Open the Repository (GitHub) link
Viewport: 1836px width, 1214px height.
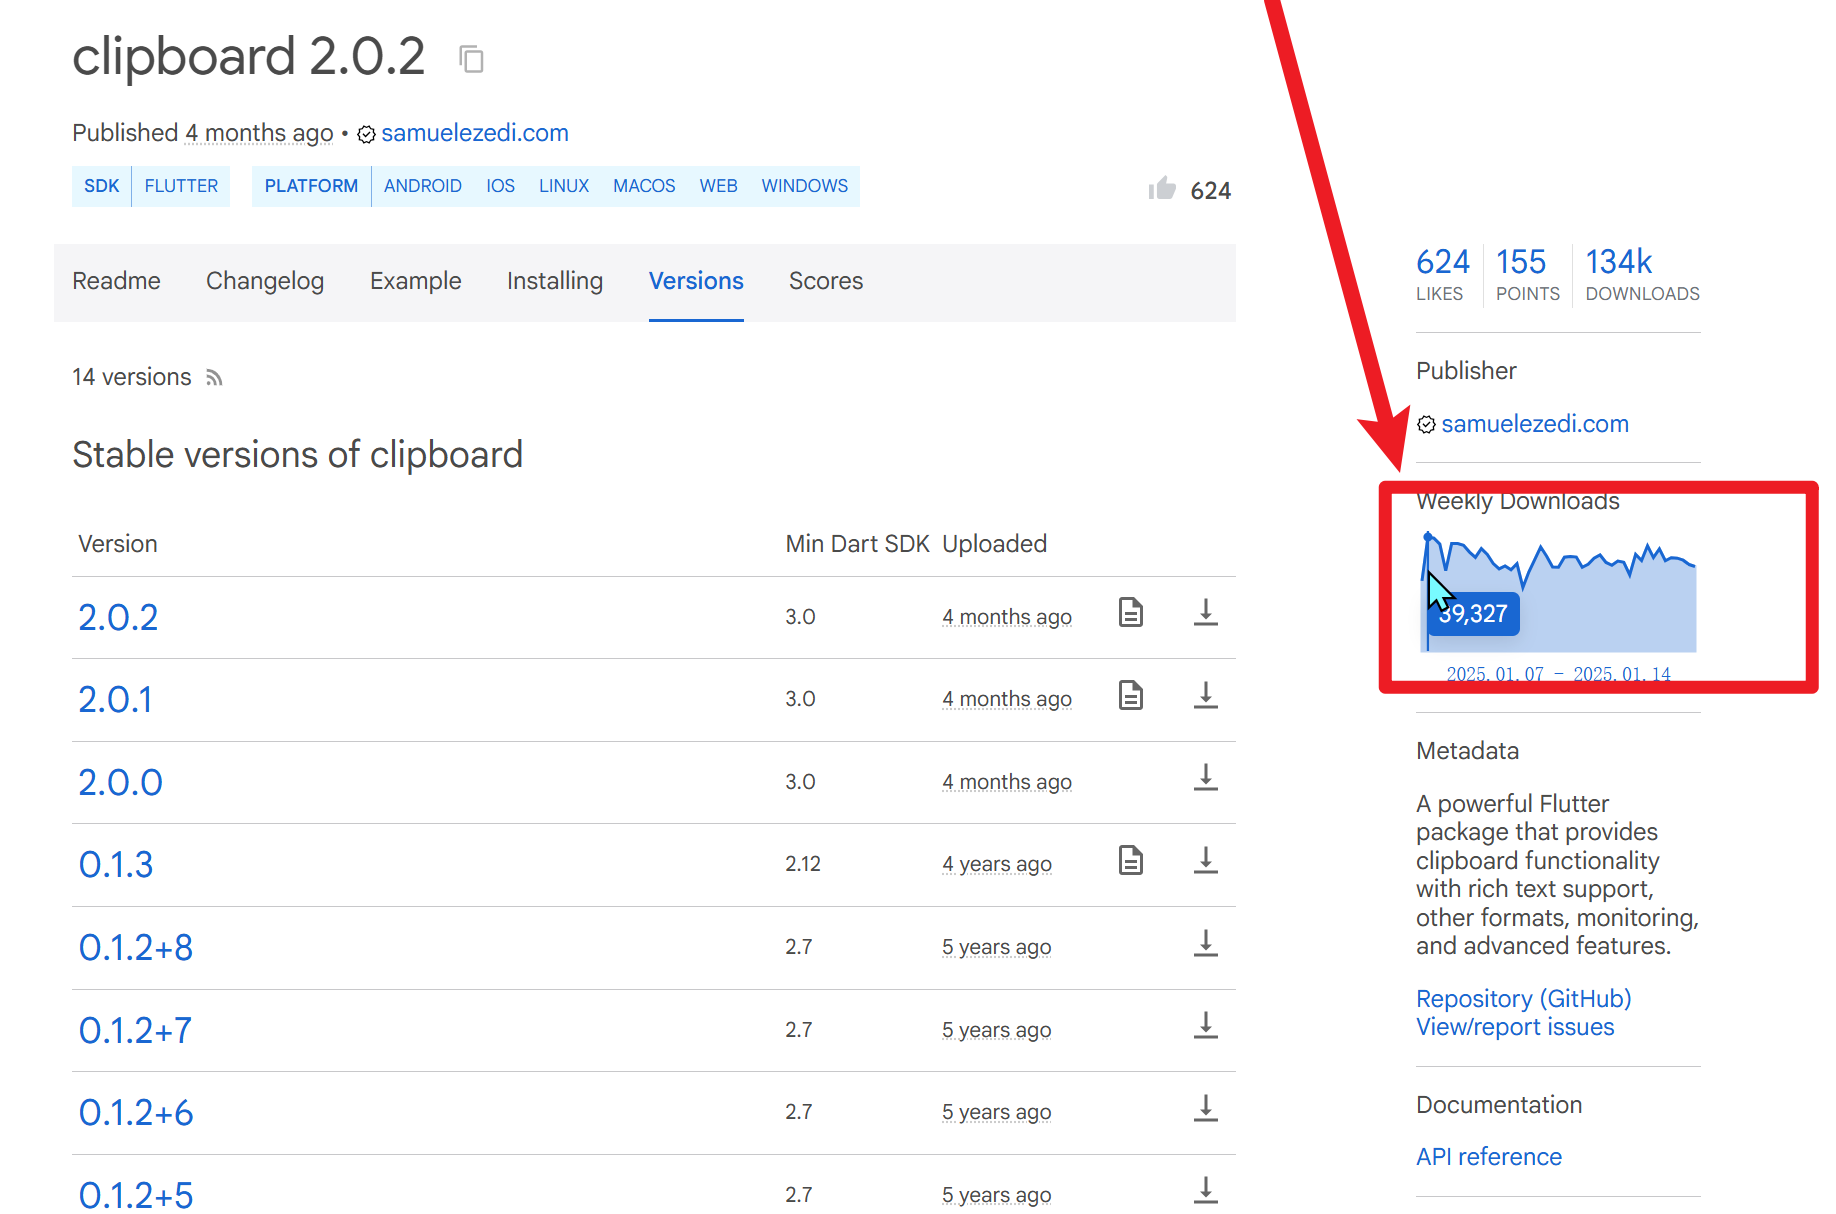point(1523,998)
